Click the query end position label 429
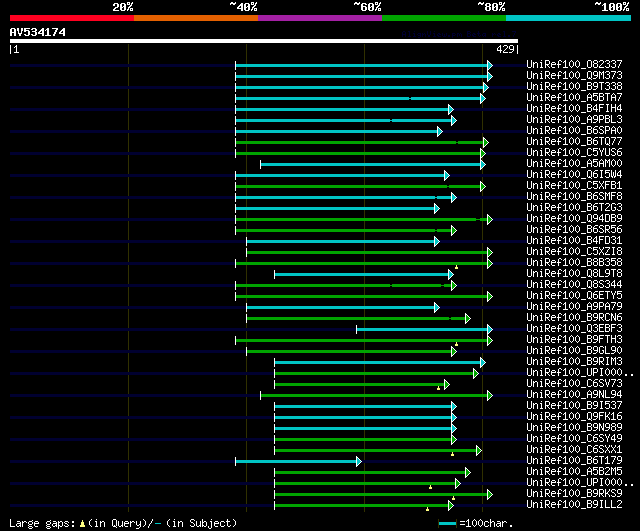Screen dimensions: 640x531 click(x=505, y=49)
